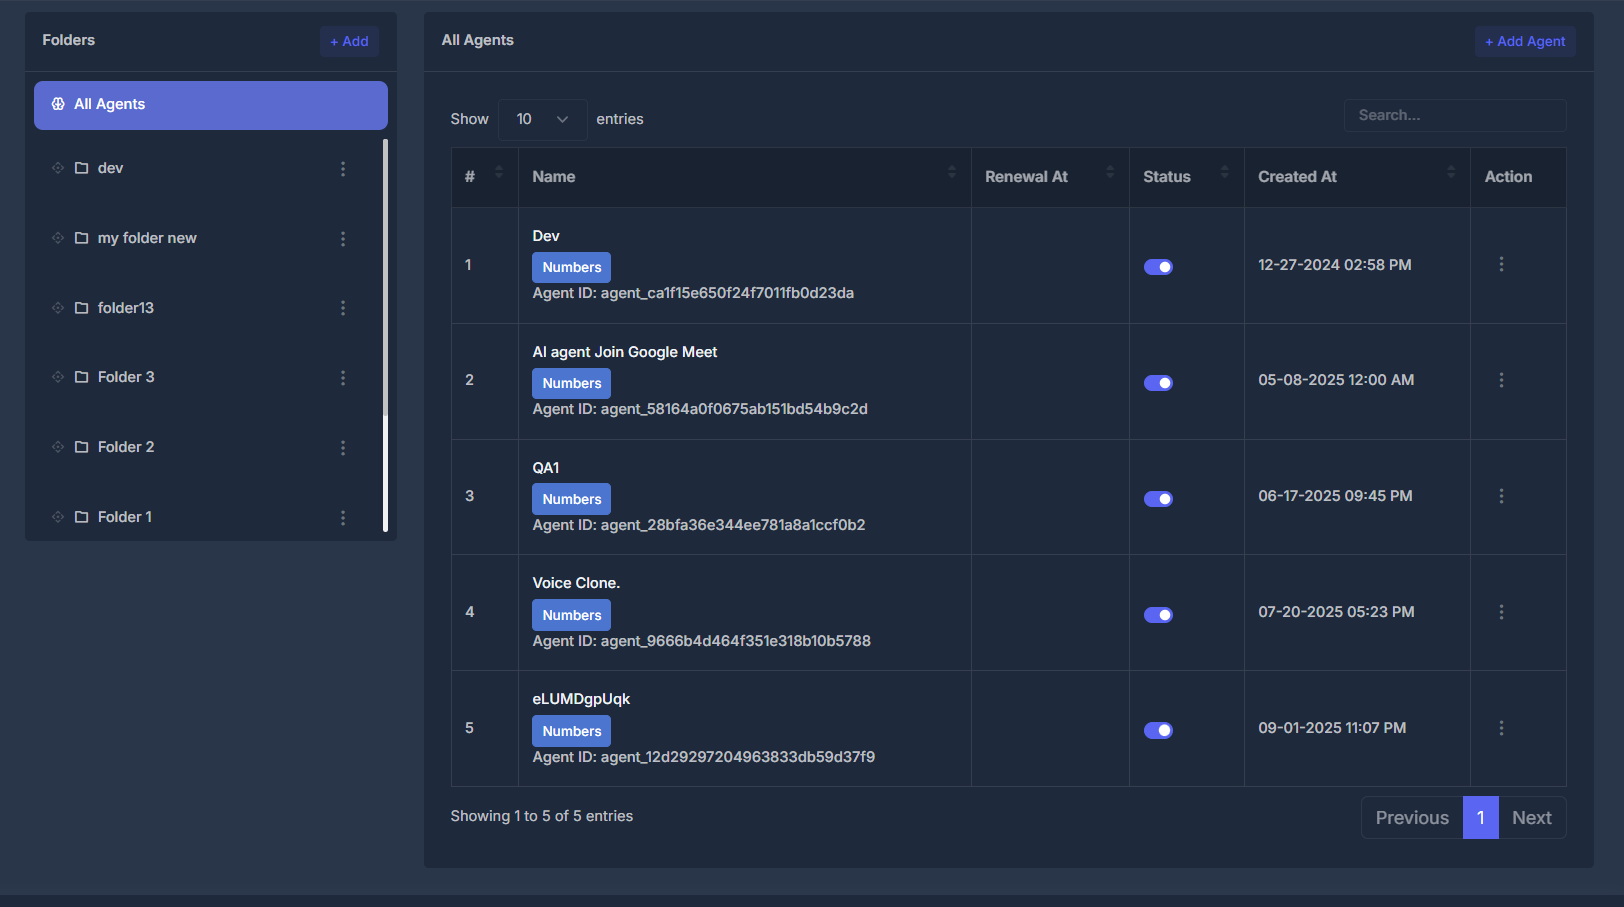Click the agents Search field
Viewport: 1624px width, 907px height.
coord(1455,115)
